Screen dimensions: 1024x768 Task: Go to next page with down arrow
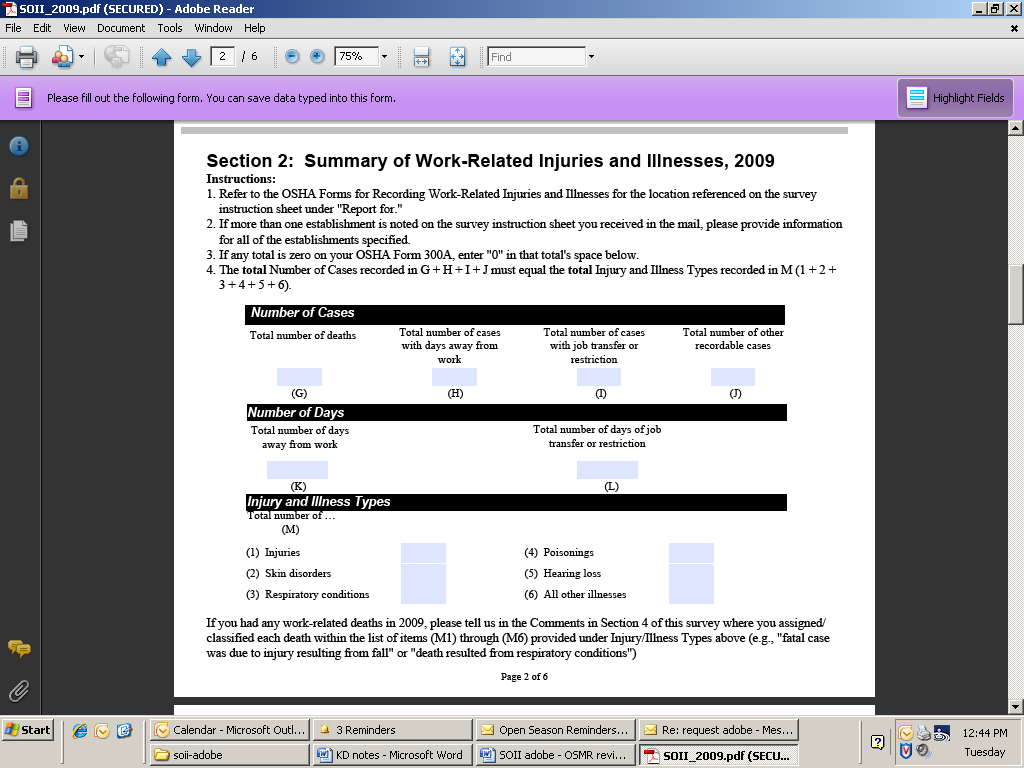point(191,57)
